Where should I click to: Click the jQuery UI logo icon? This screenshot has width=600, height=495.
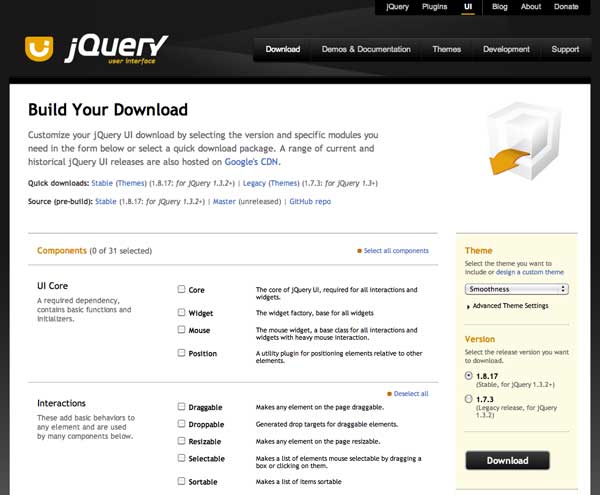click(x=39, y=49)
